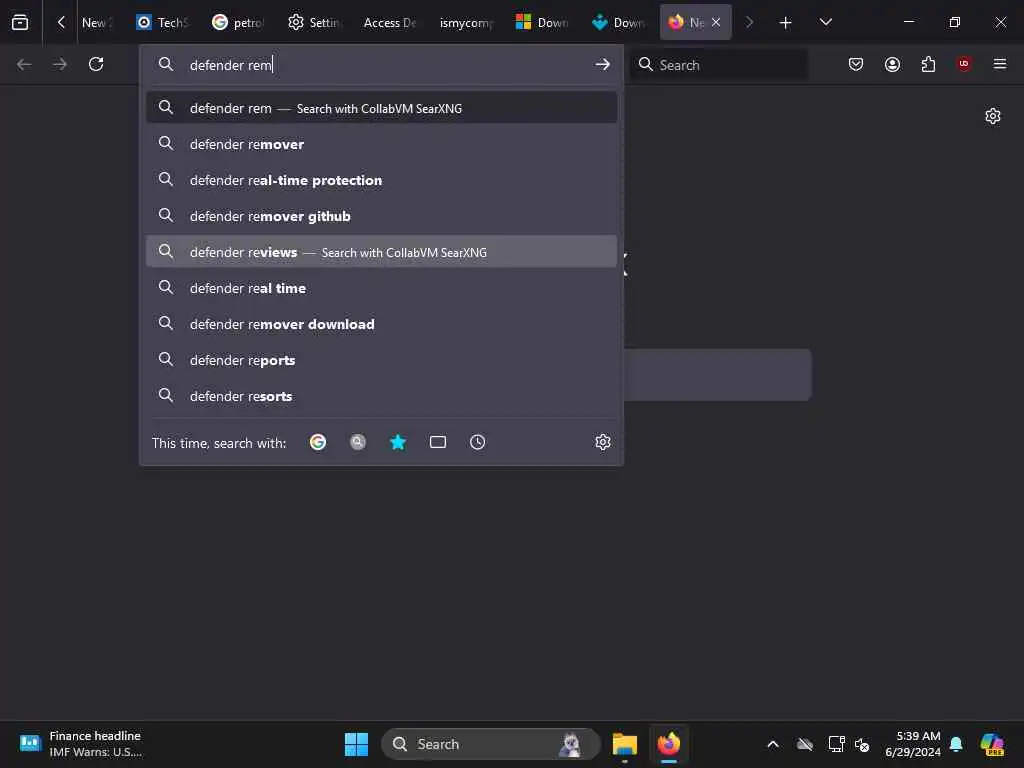Reload the current page
Image resolution: width=1024 pixels, height=768 pixels.
point(96,64)
